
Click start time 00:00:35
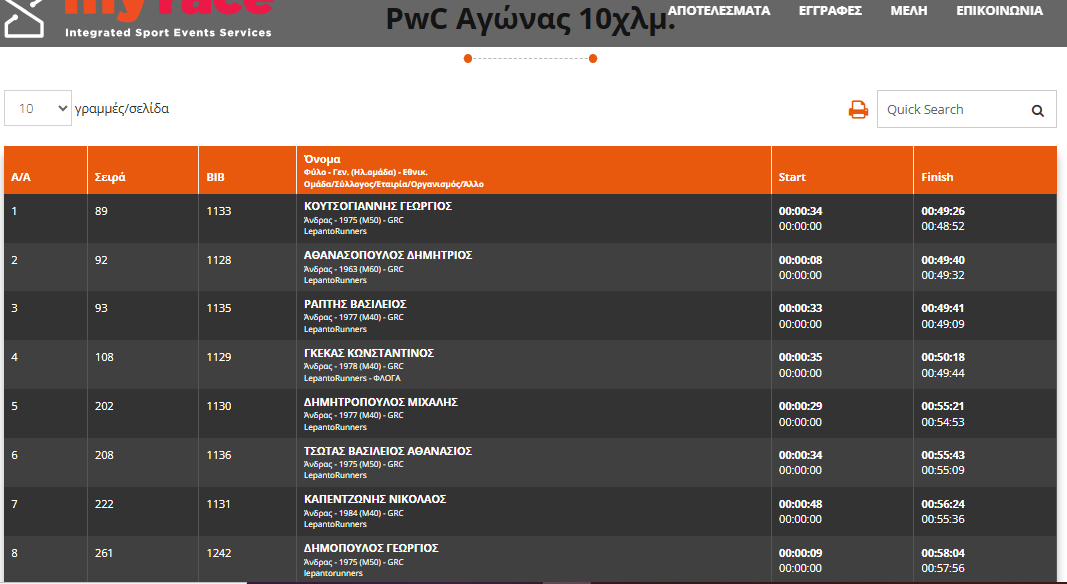coord(800,357)
